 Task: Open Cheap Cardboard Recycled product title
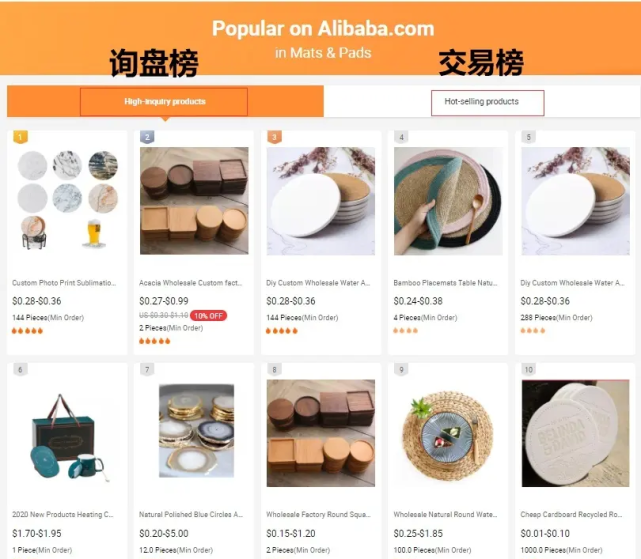pyautogui.click(x=572, y=514)
